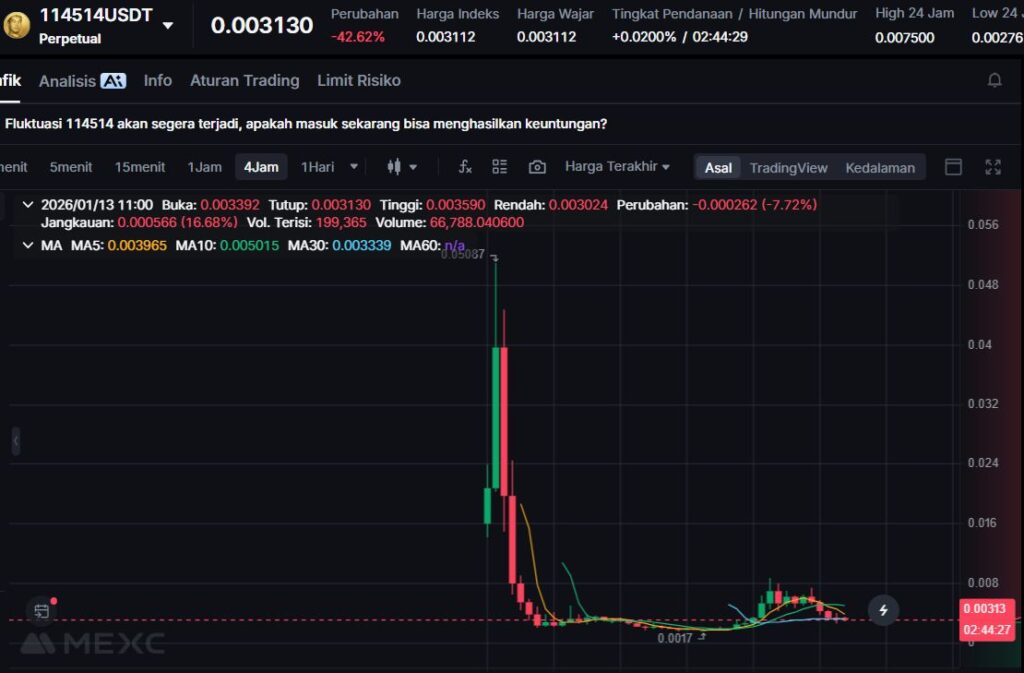Switch to the Limit Risiko tab

(358, 81)
